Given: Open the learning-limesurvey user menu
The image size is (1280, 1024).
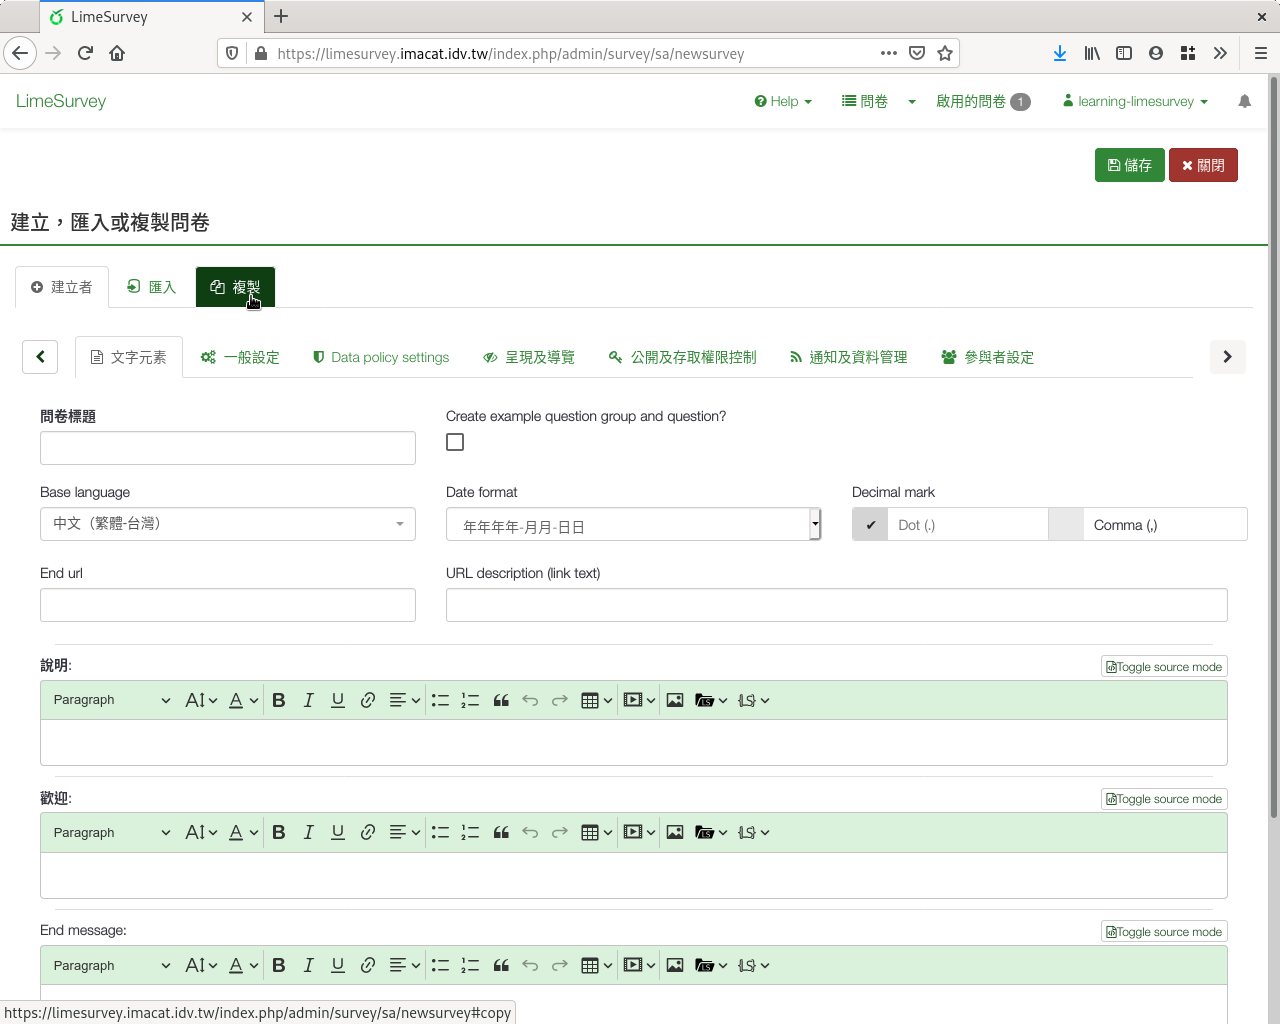Looking at the screenshot, I should pos(1135,101).
